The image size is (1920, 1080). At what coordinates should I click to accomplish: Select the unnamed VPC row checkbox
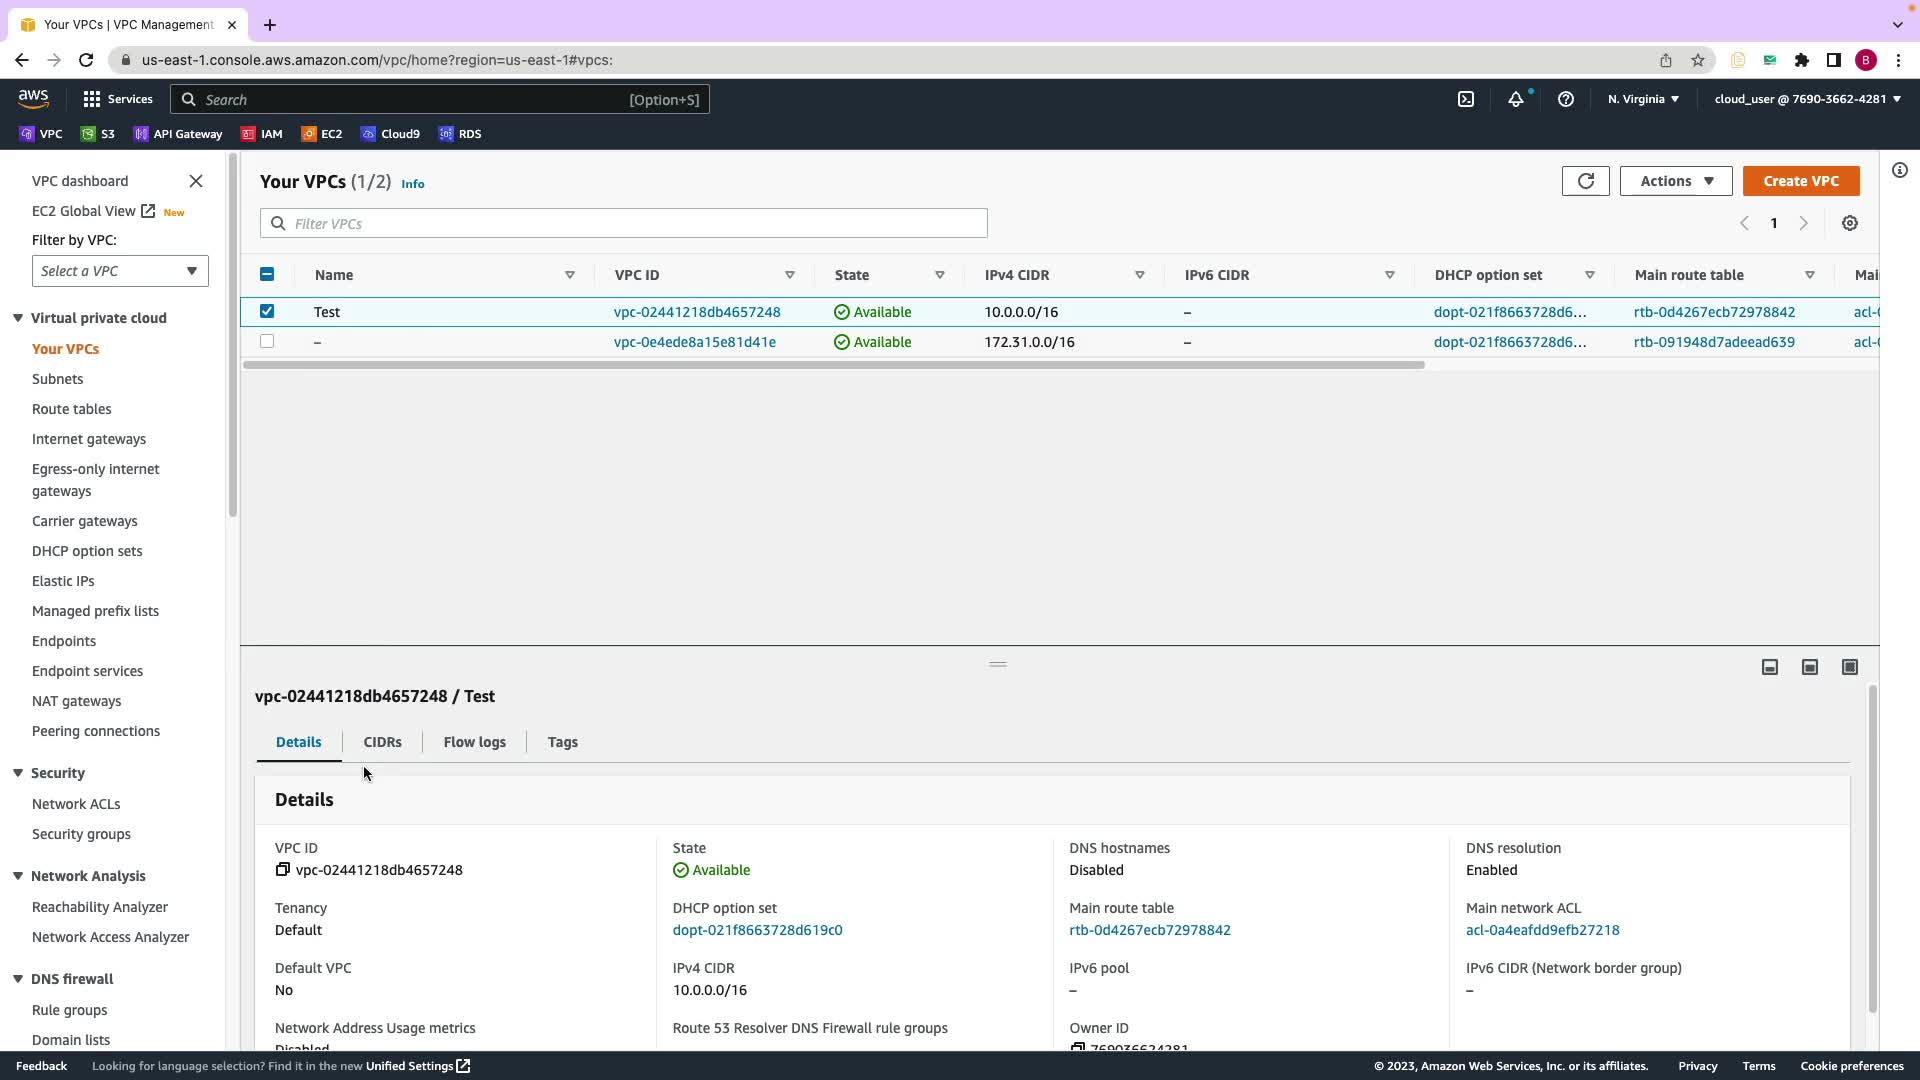coord(267,341)
